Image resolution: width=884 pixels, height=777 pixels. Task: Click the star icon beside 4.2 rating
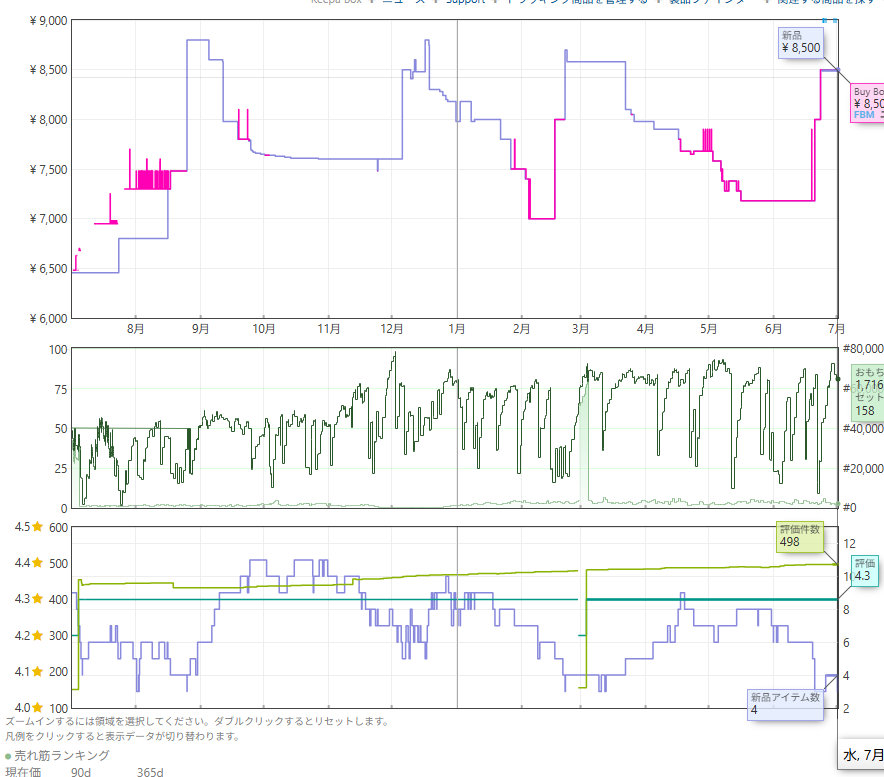38,635
